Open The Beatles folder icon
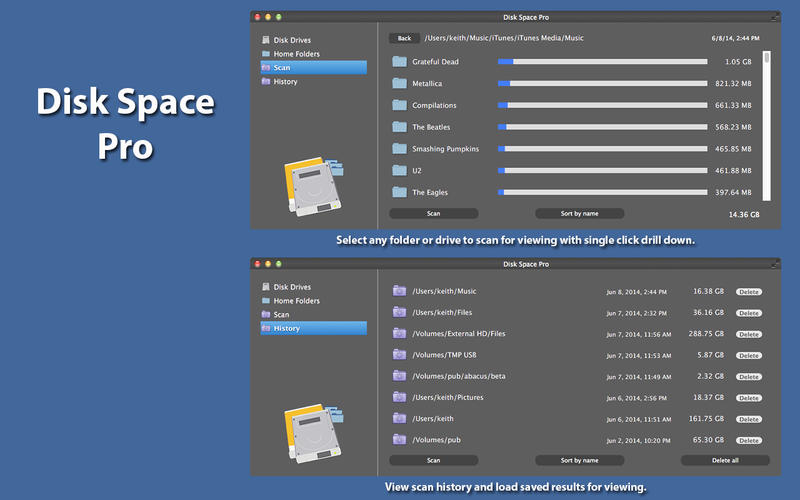The width and height of the screenshot is (800, 500). [399, 127]
